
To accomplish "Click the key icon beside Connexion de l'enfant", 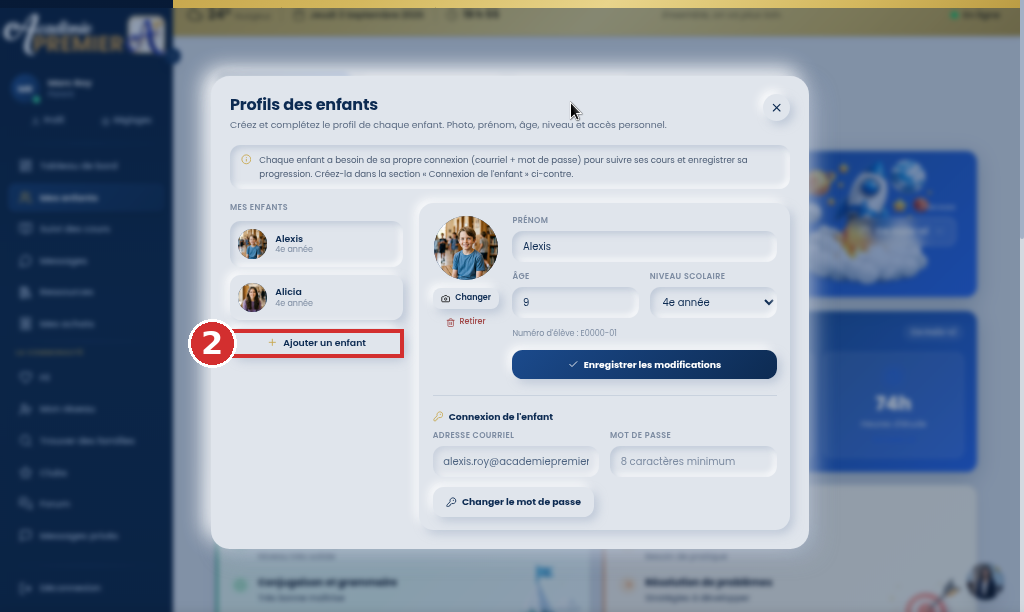I will pyautogui.click(x=438, y=417).
